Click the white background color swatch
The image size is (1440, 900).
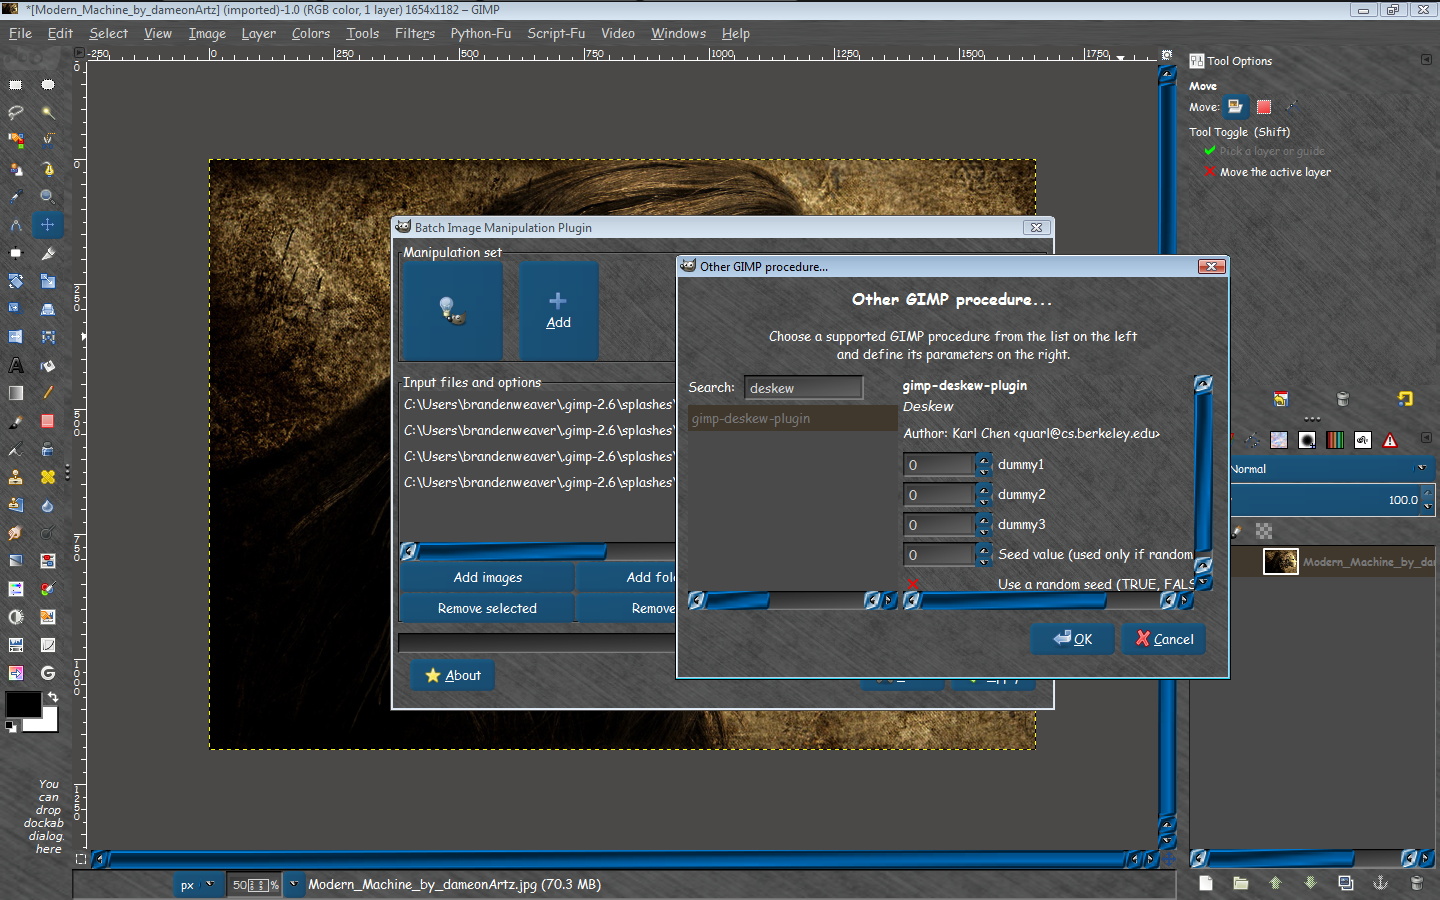(48, 722)
